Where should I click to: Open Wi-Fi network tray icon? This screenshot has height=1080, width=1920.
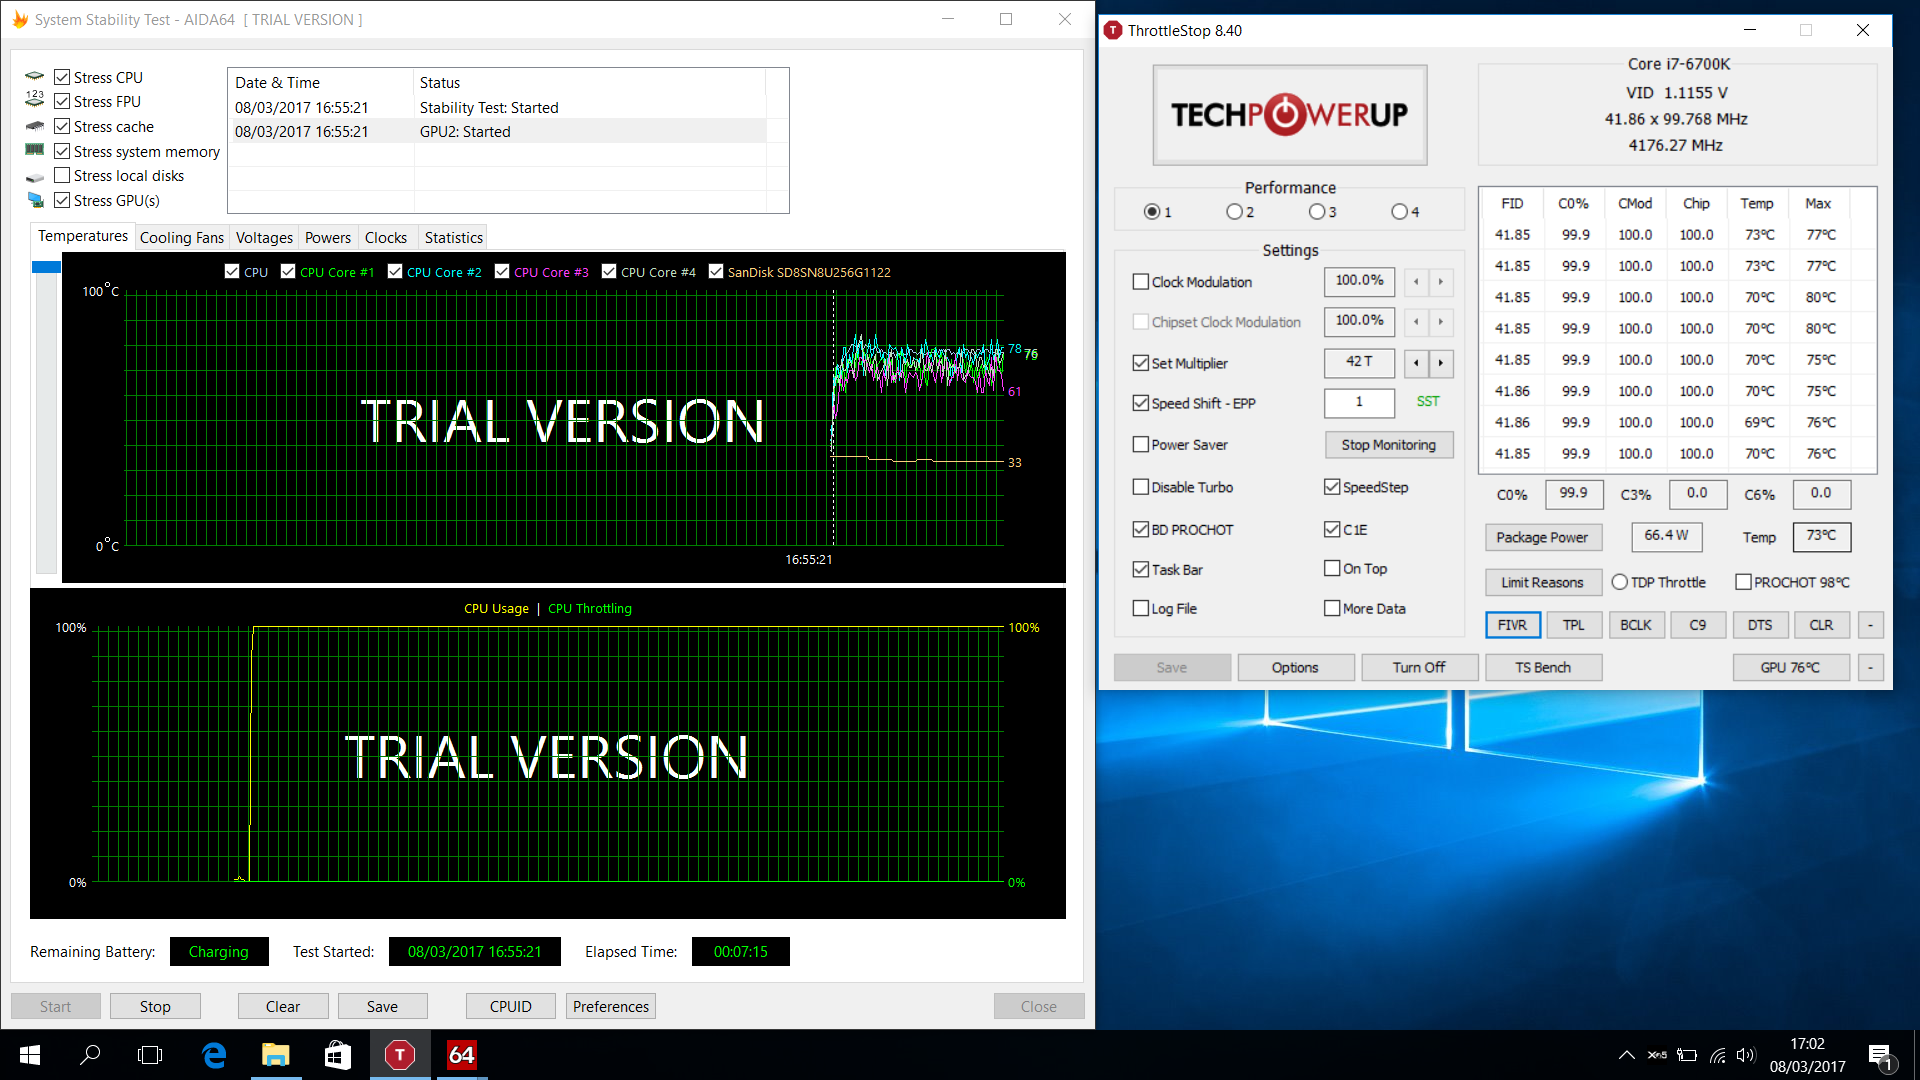(1717, 1055)
